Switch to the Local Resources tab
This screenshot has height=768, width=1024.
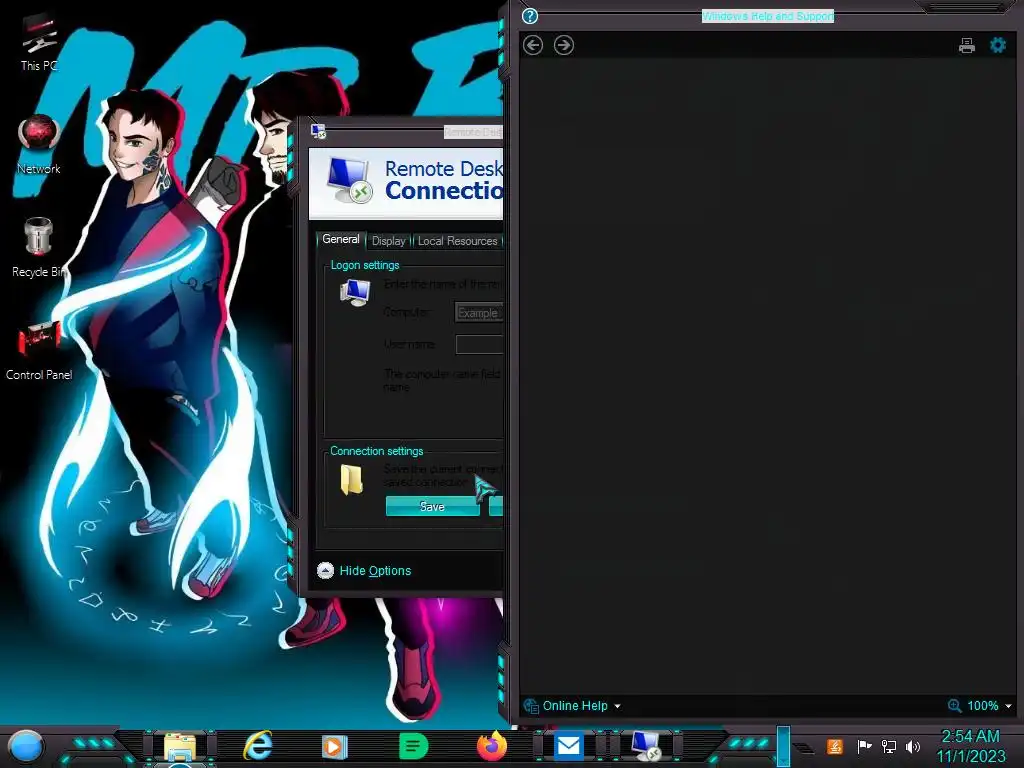pos(457,241)
